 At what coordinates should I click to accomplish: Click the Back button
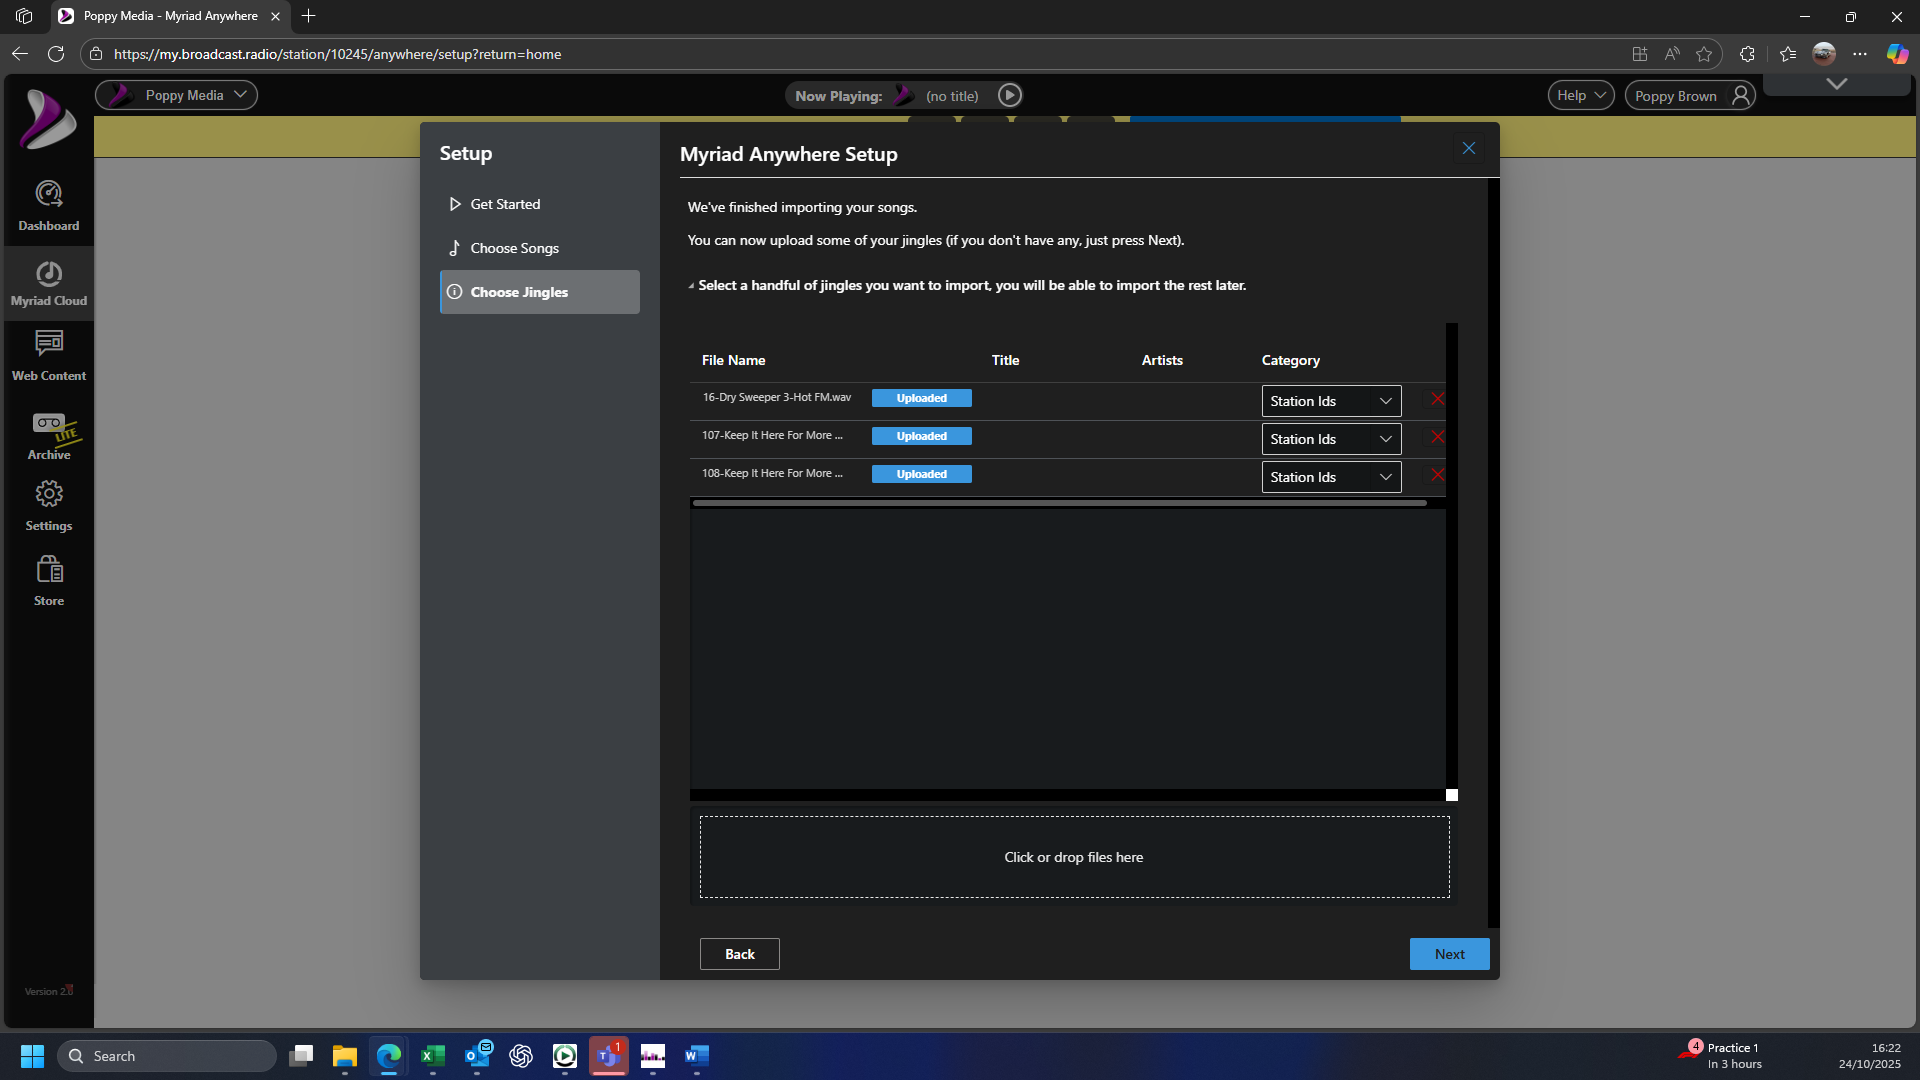739,954
